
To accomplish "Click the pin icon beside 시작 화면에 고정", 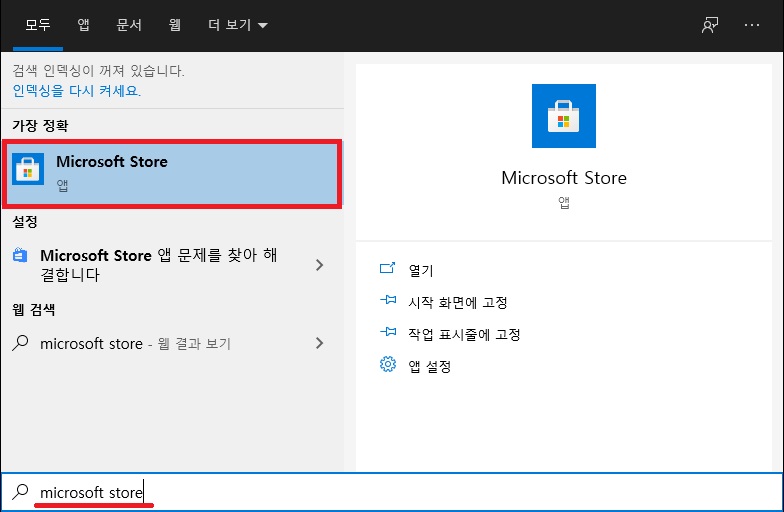I will point(388,300).
